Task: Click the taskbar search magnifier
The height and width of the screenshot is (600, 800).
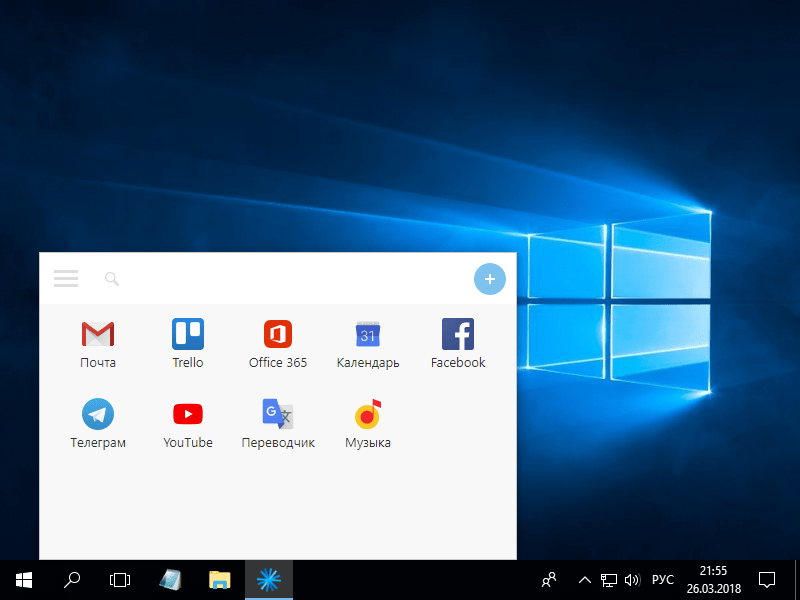Action: coord(72,579)
